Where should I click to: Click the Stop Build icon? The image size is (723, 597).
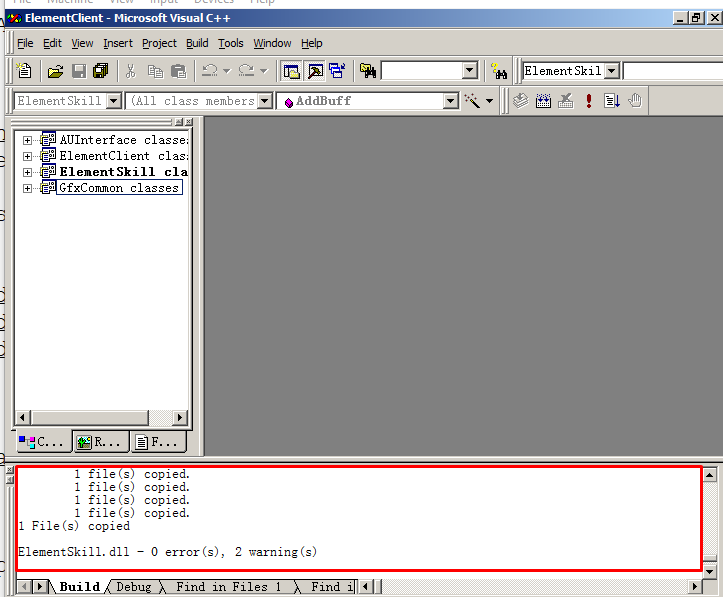pos(566,100)
